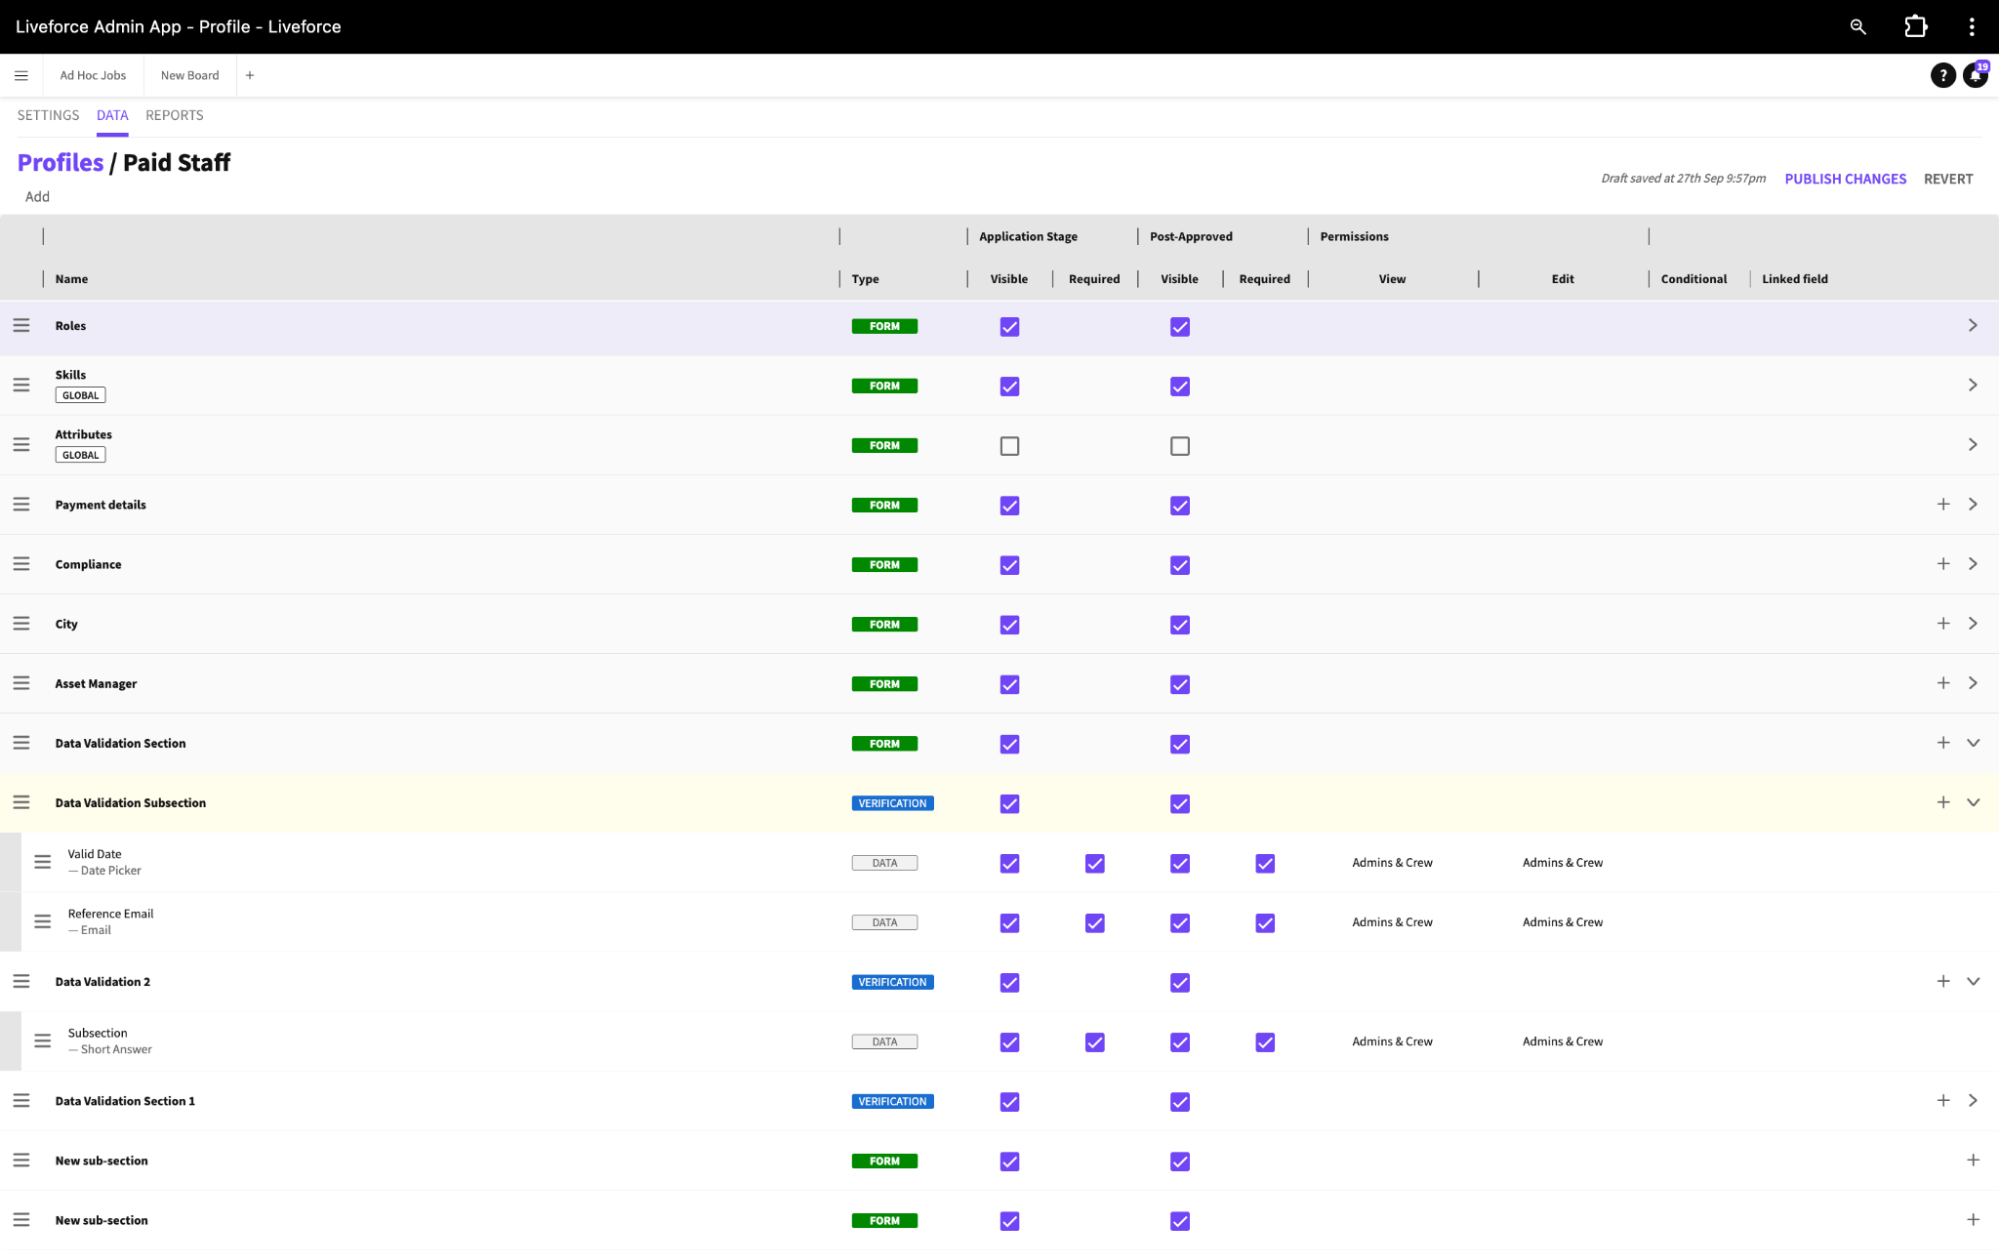1999x1251 pixels.
Task: Open the hamburger navigation menu
Action: pyautogui.click(x=21, y=75)
